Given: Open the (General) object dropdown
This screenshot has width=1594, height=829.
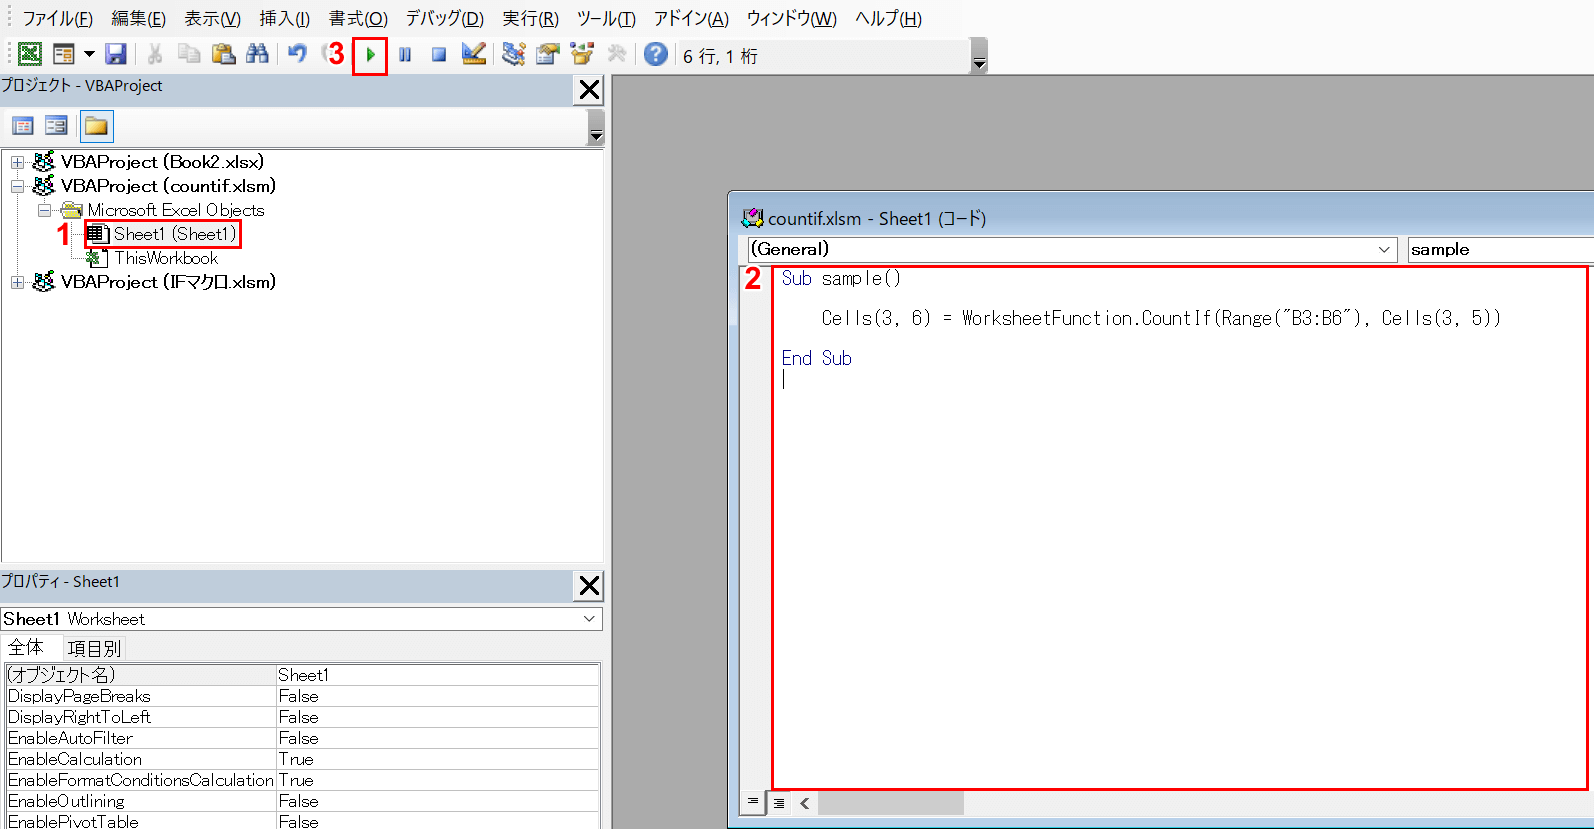Looking at the screenshot, I should tap(1384, 250).
